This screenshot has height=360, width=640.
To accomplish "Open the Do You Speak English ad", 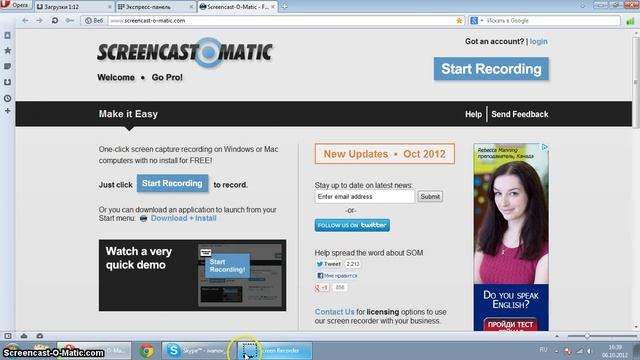I will point(511,237).
